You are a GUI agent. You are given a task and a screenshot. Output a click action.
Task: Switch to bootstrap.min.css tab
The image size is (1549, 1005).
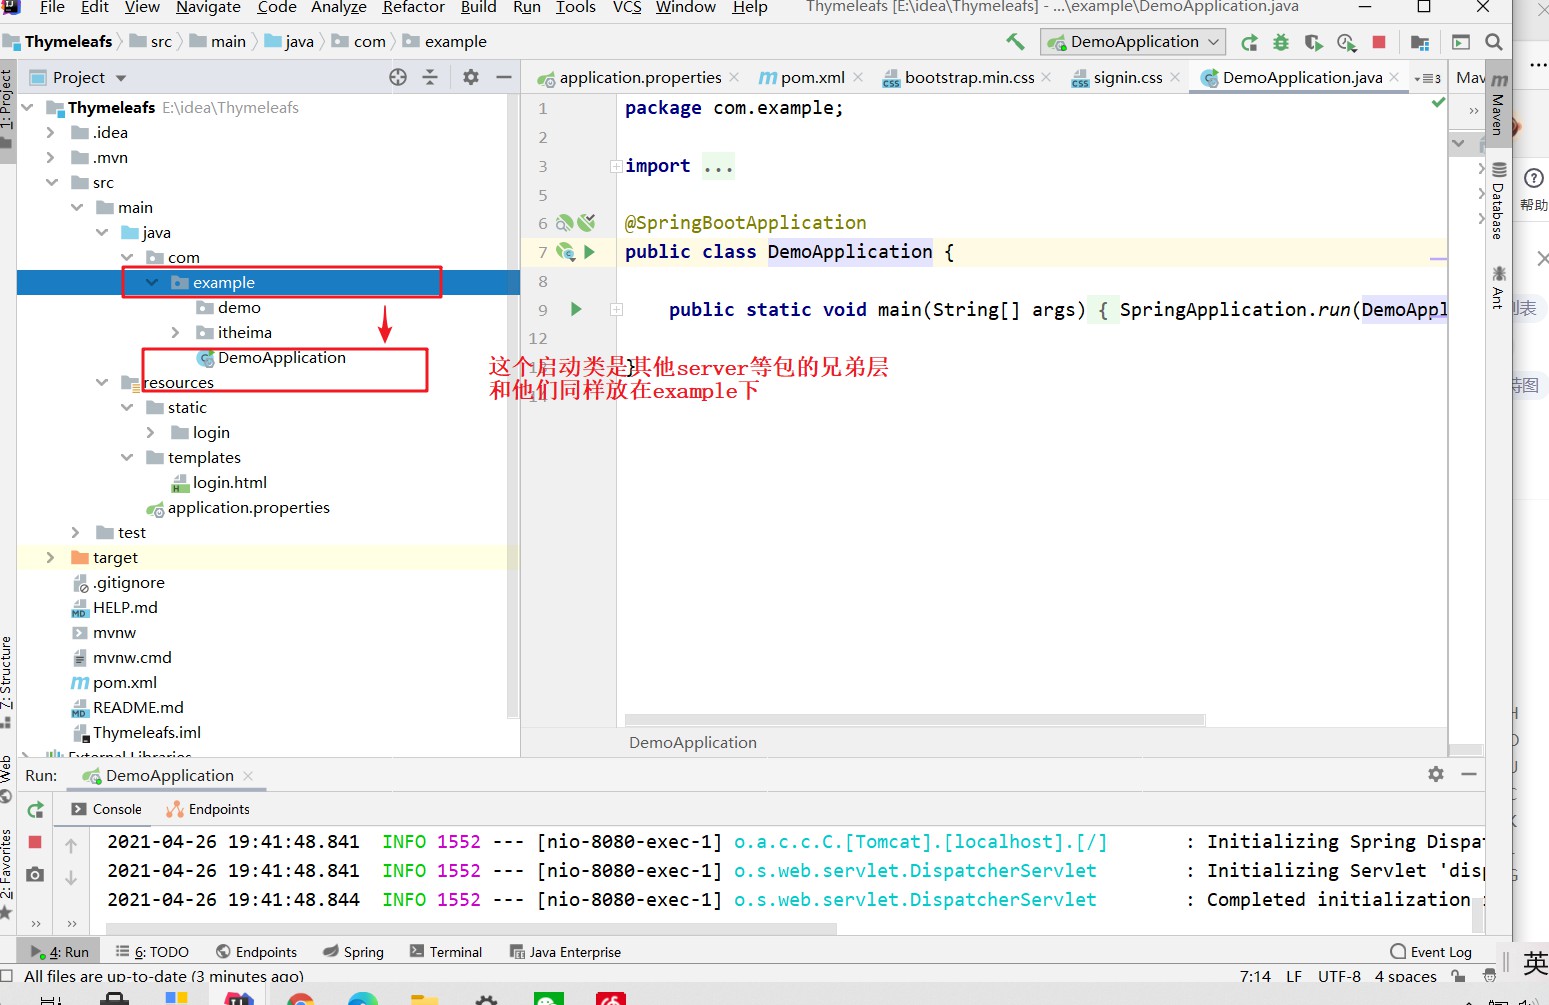968,77
